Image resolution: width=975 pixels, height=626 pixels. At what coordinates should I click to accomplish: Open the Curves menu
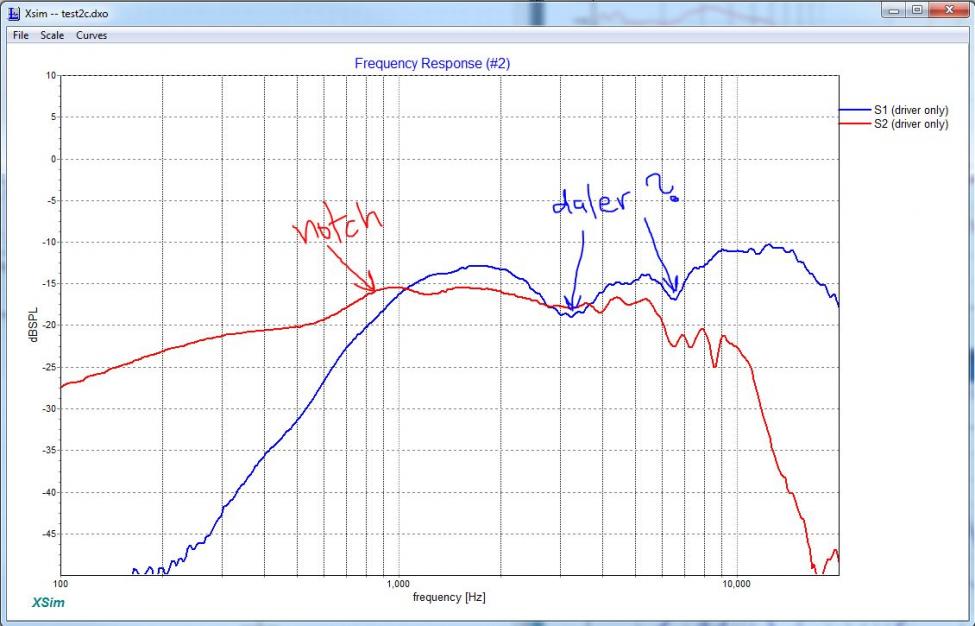point(91,35)
